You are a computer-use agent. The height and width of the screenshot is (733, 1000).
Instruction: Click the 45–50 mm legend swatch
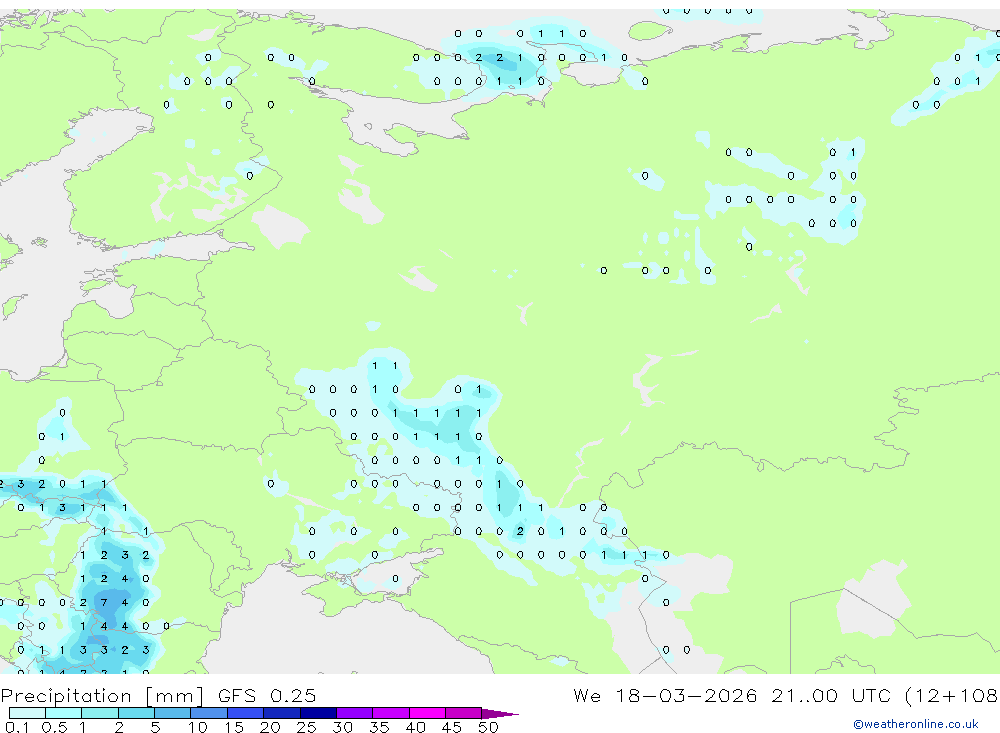[x=464, y=713]
